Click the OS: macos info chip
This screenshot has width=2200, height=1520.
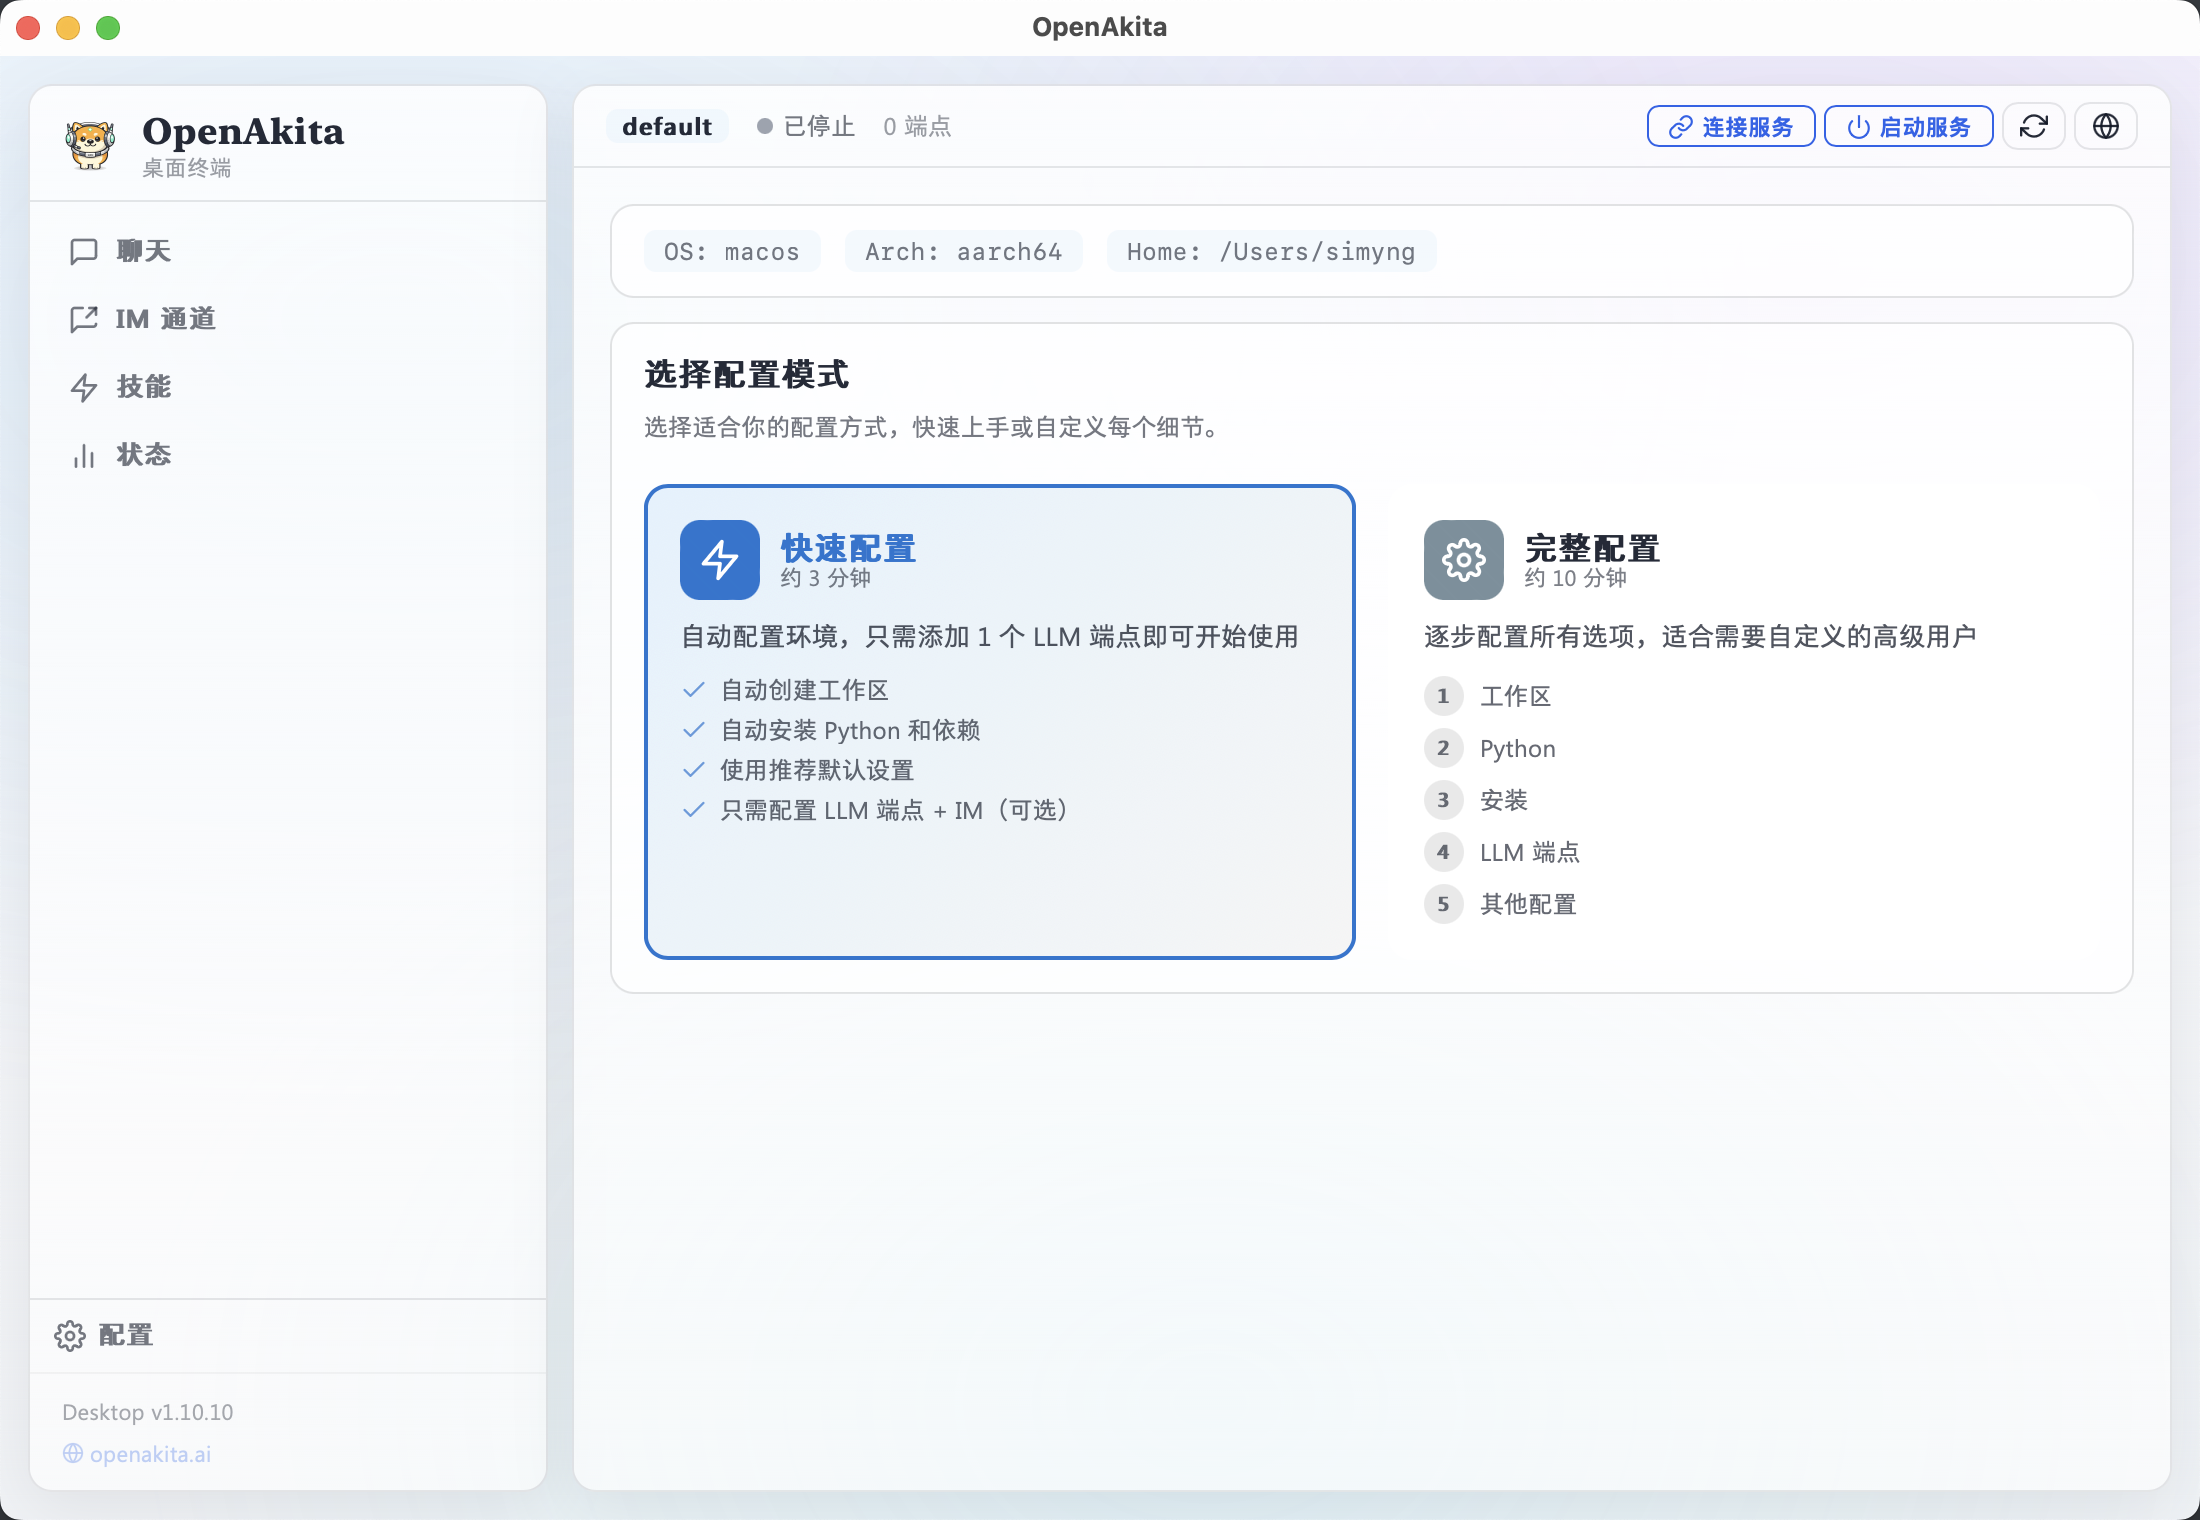click(731, 251)
